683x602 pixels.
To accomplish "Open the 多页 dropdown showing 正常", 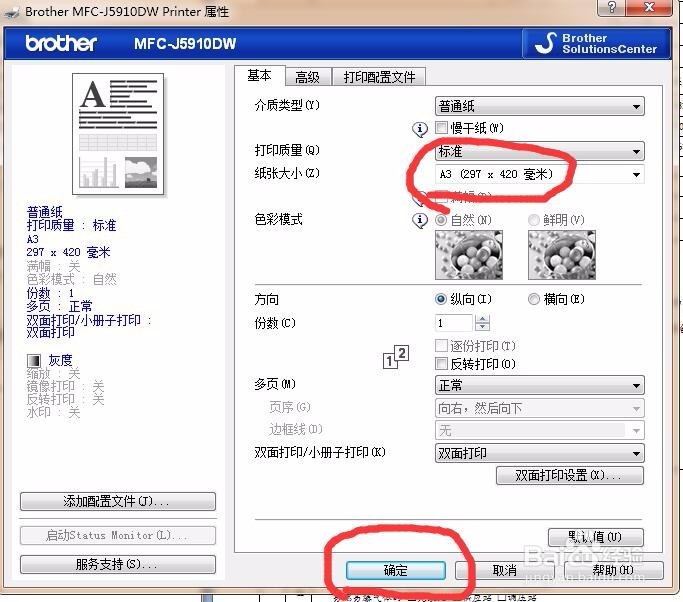I will point(540,386).
